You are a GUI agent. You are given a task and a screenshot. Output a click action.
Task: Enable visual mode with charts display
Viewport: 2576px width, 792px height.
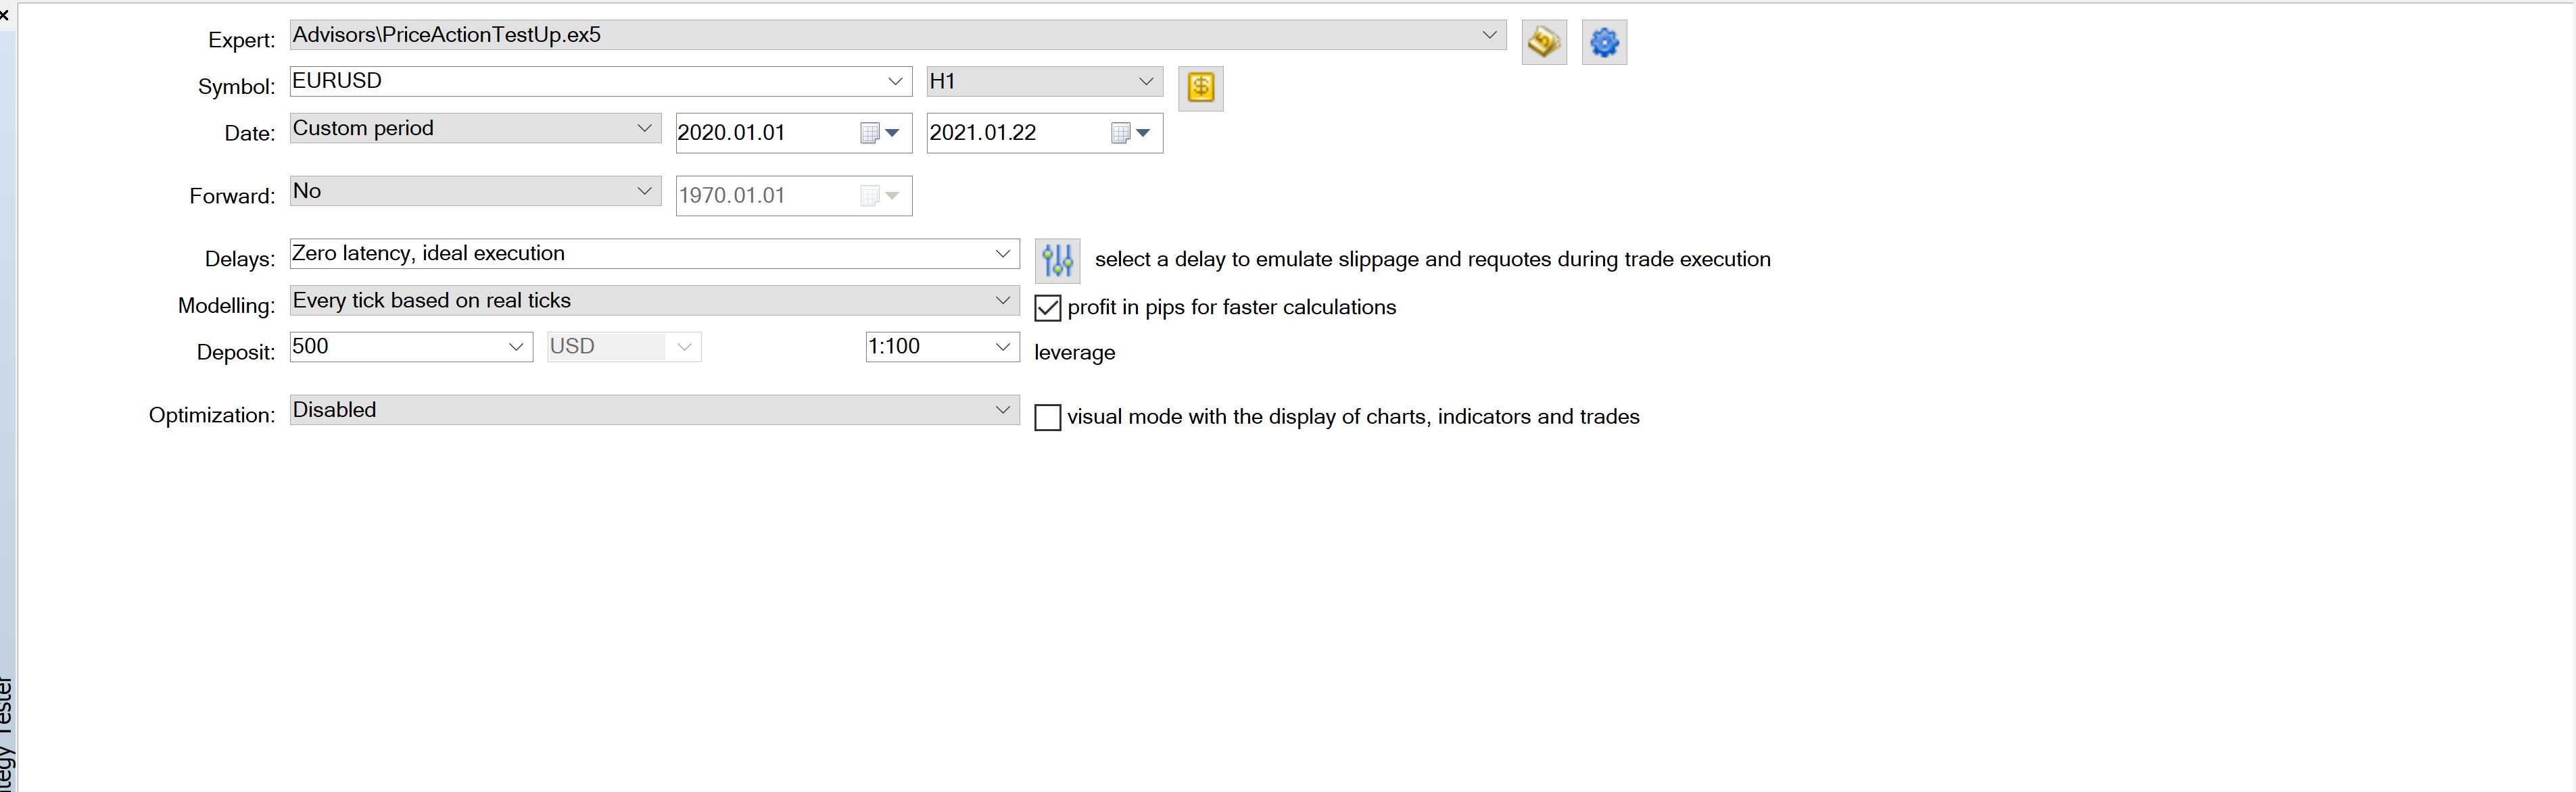tap(1047, 417)
